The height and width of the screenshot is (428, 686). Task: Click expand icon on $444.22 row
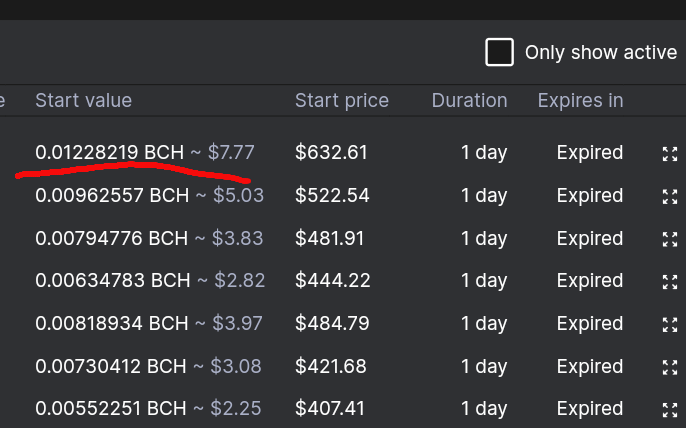click(x=670, y=282)
